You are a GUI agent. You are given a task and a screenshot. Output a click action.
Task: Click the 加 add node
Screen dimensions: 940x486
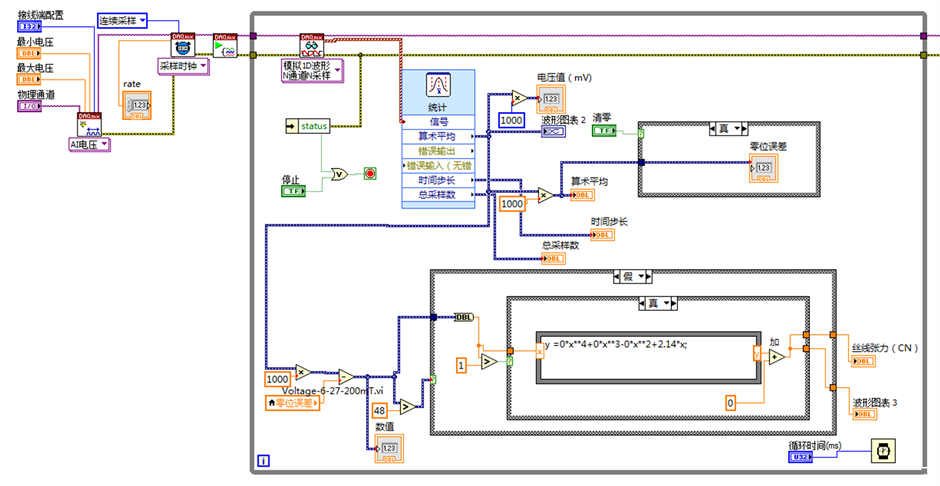(774, 358)
